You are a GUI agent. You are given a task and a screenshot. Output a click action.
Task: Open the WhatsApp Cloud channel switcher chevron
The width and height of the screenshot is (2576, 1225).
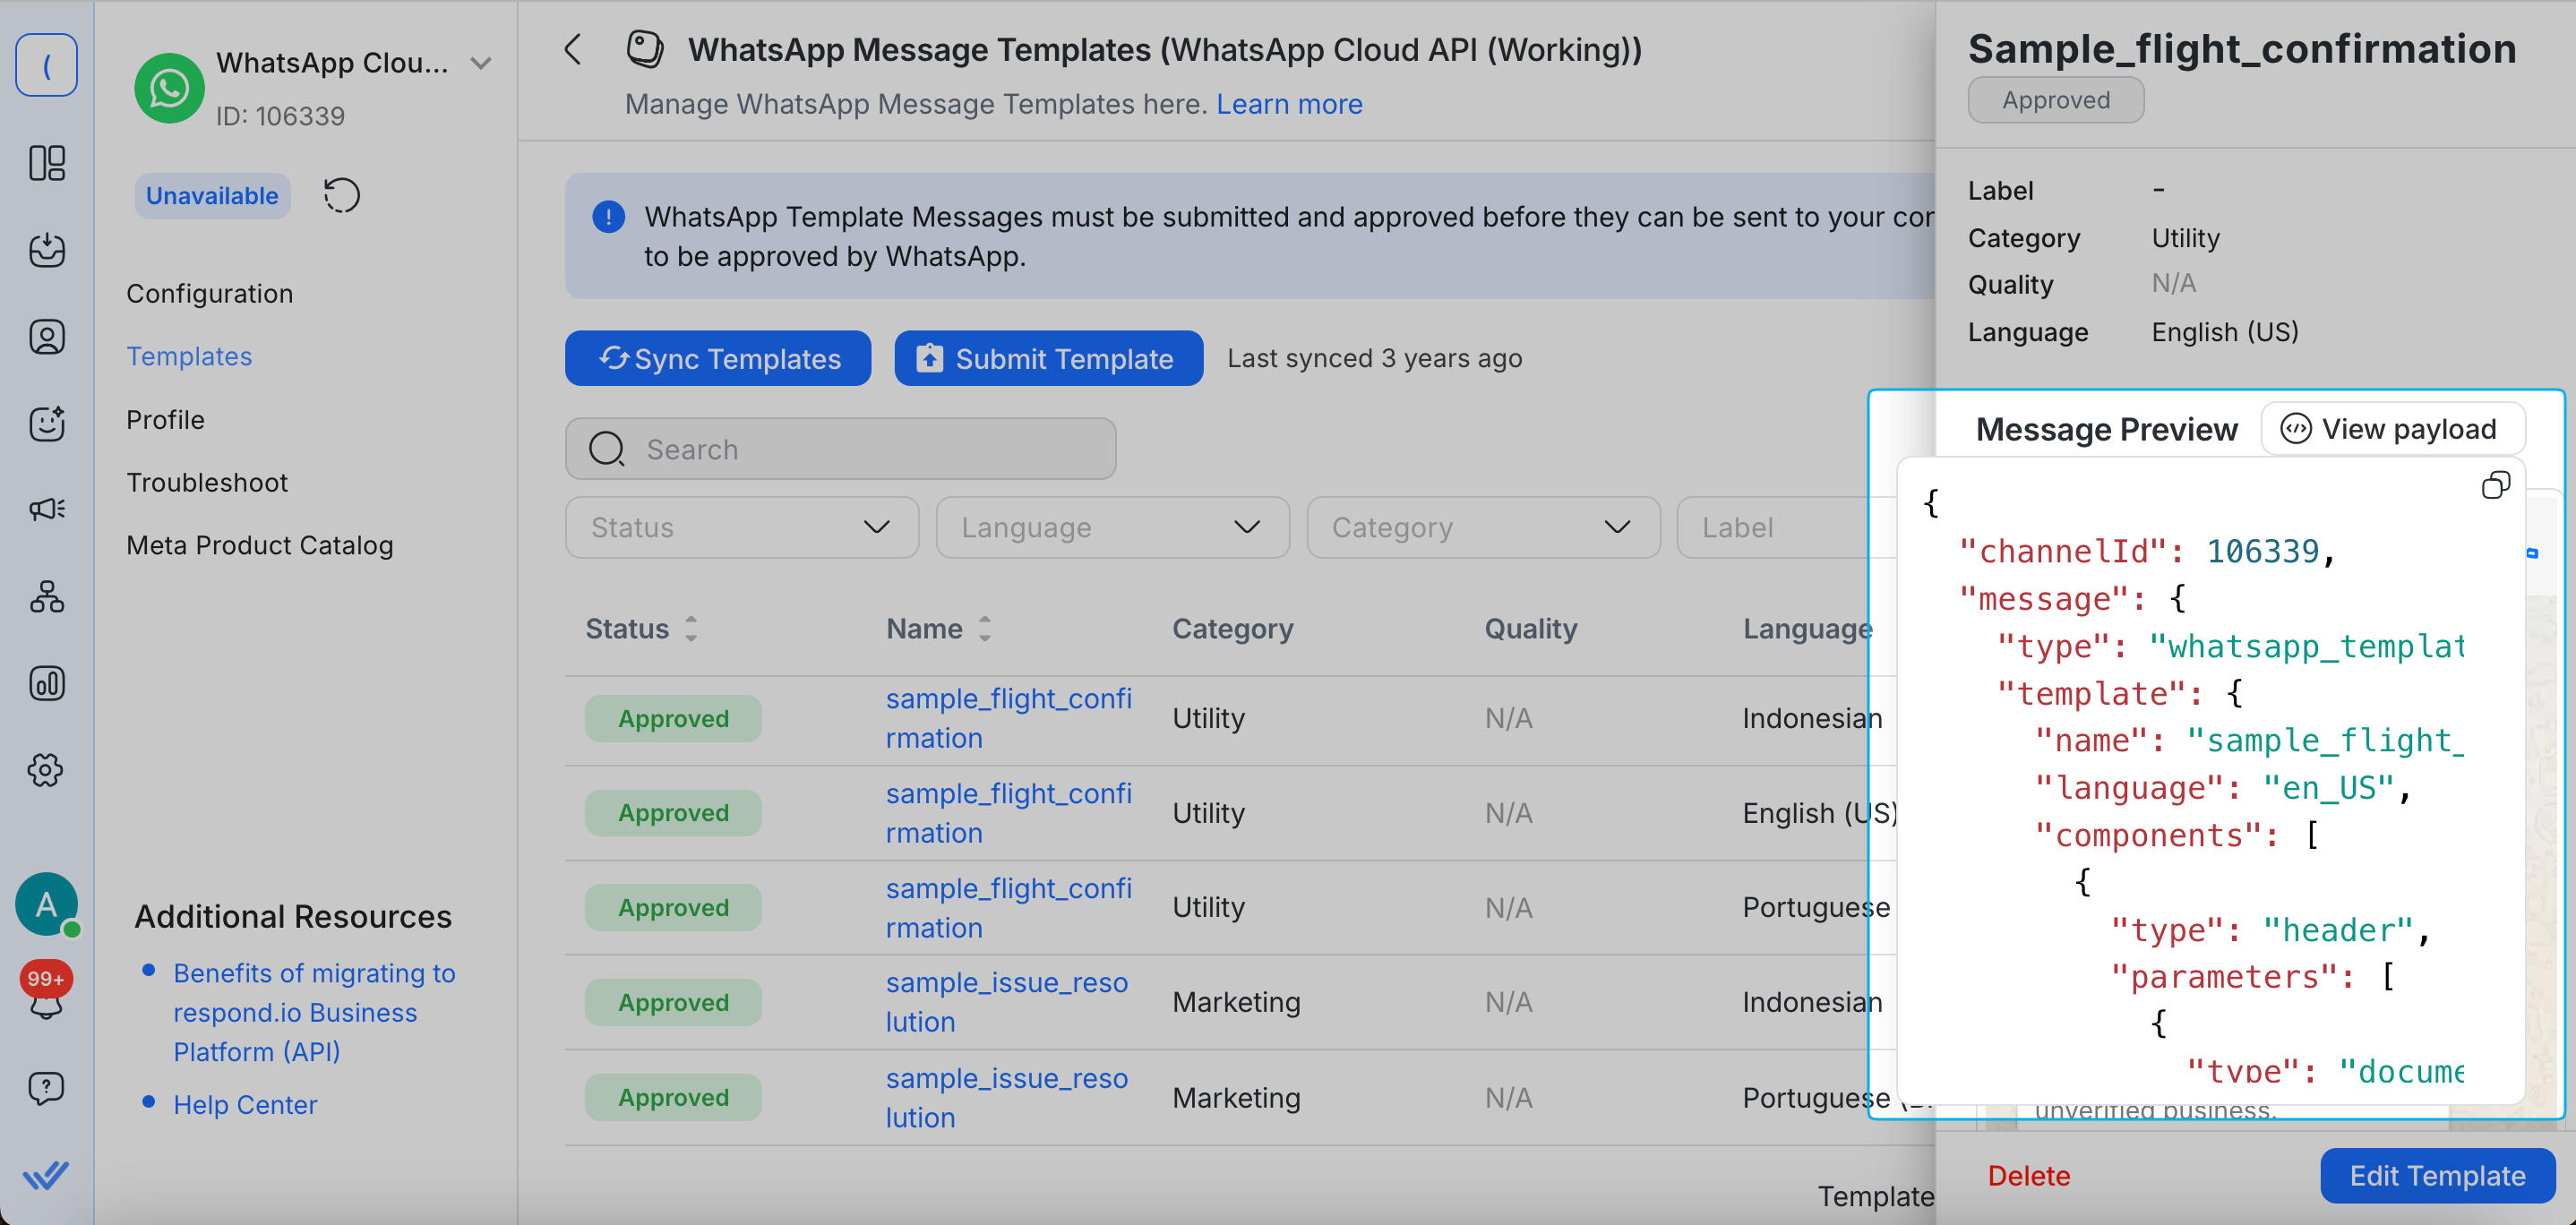click(x=481, y=63)
